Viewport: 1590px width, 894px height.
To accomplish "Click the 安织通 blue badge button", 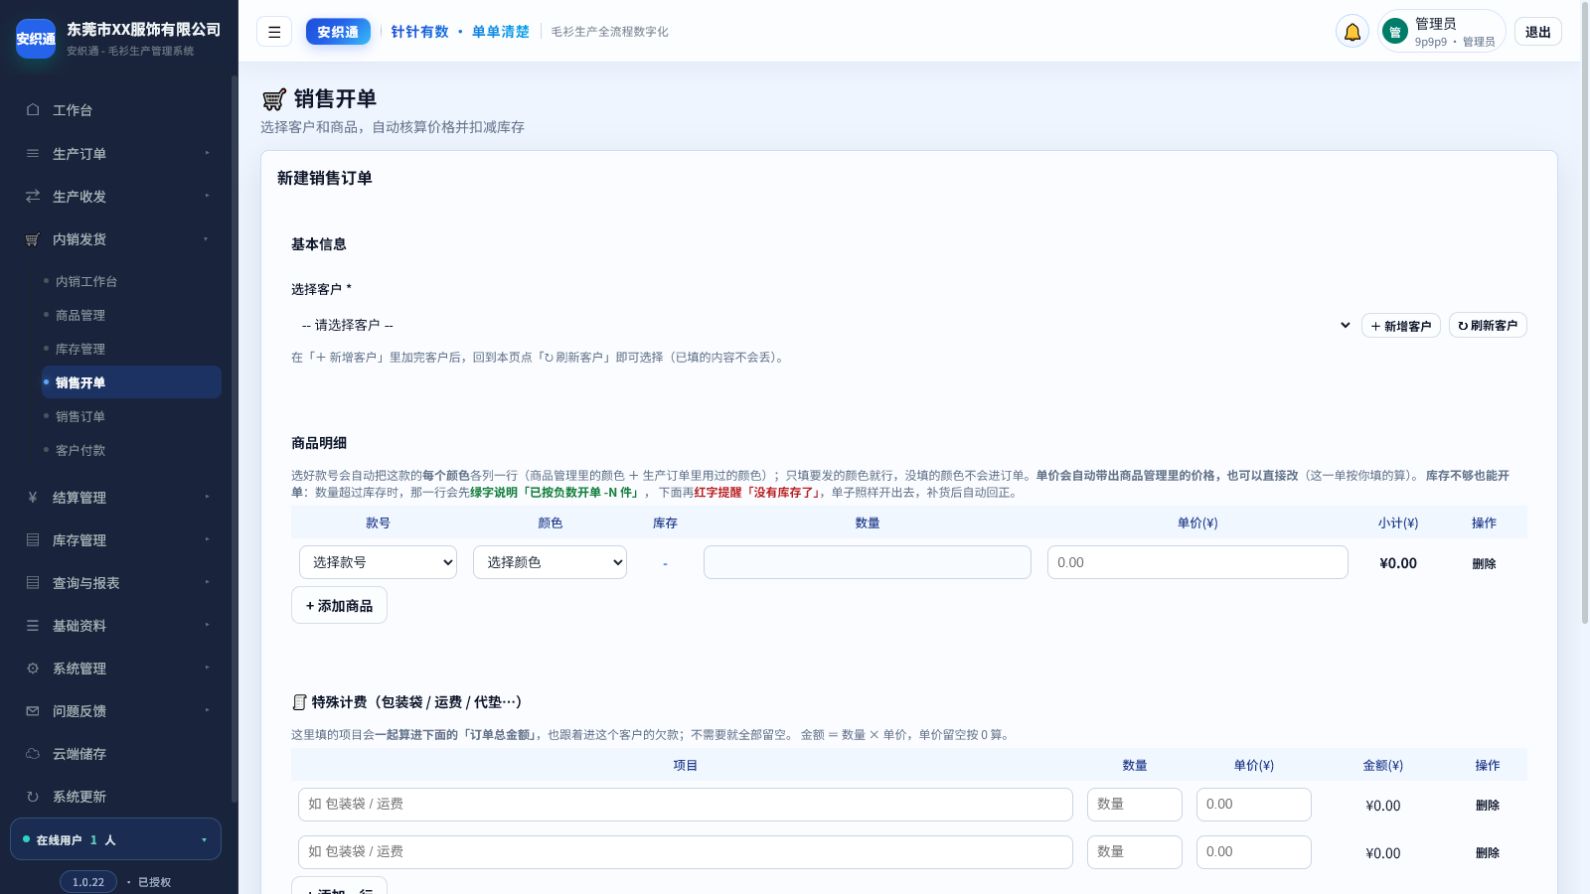I will point(338,32).
